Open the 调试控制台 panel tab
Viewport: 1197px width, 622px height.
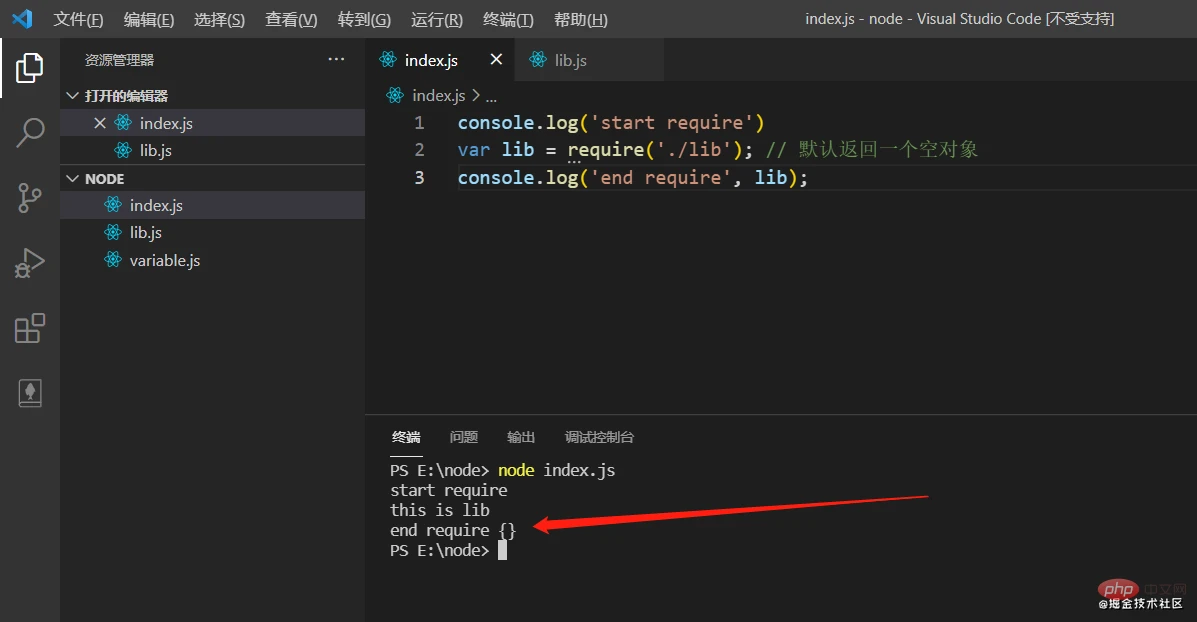tap(599, 437)
